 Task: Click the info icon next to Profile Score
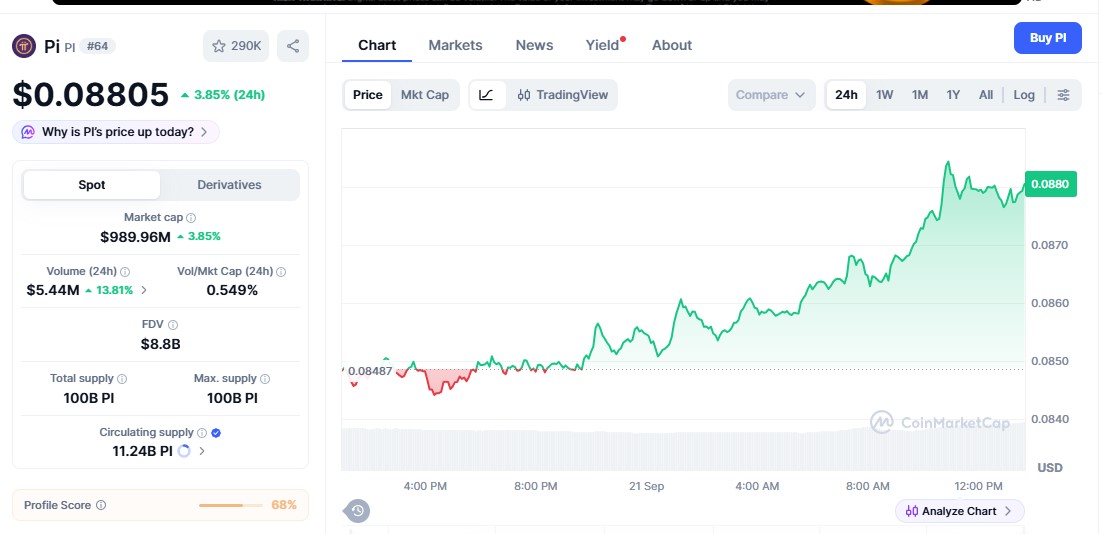[101, 505]
